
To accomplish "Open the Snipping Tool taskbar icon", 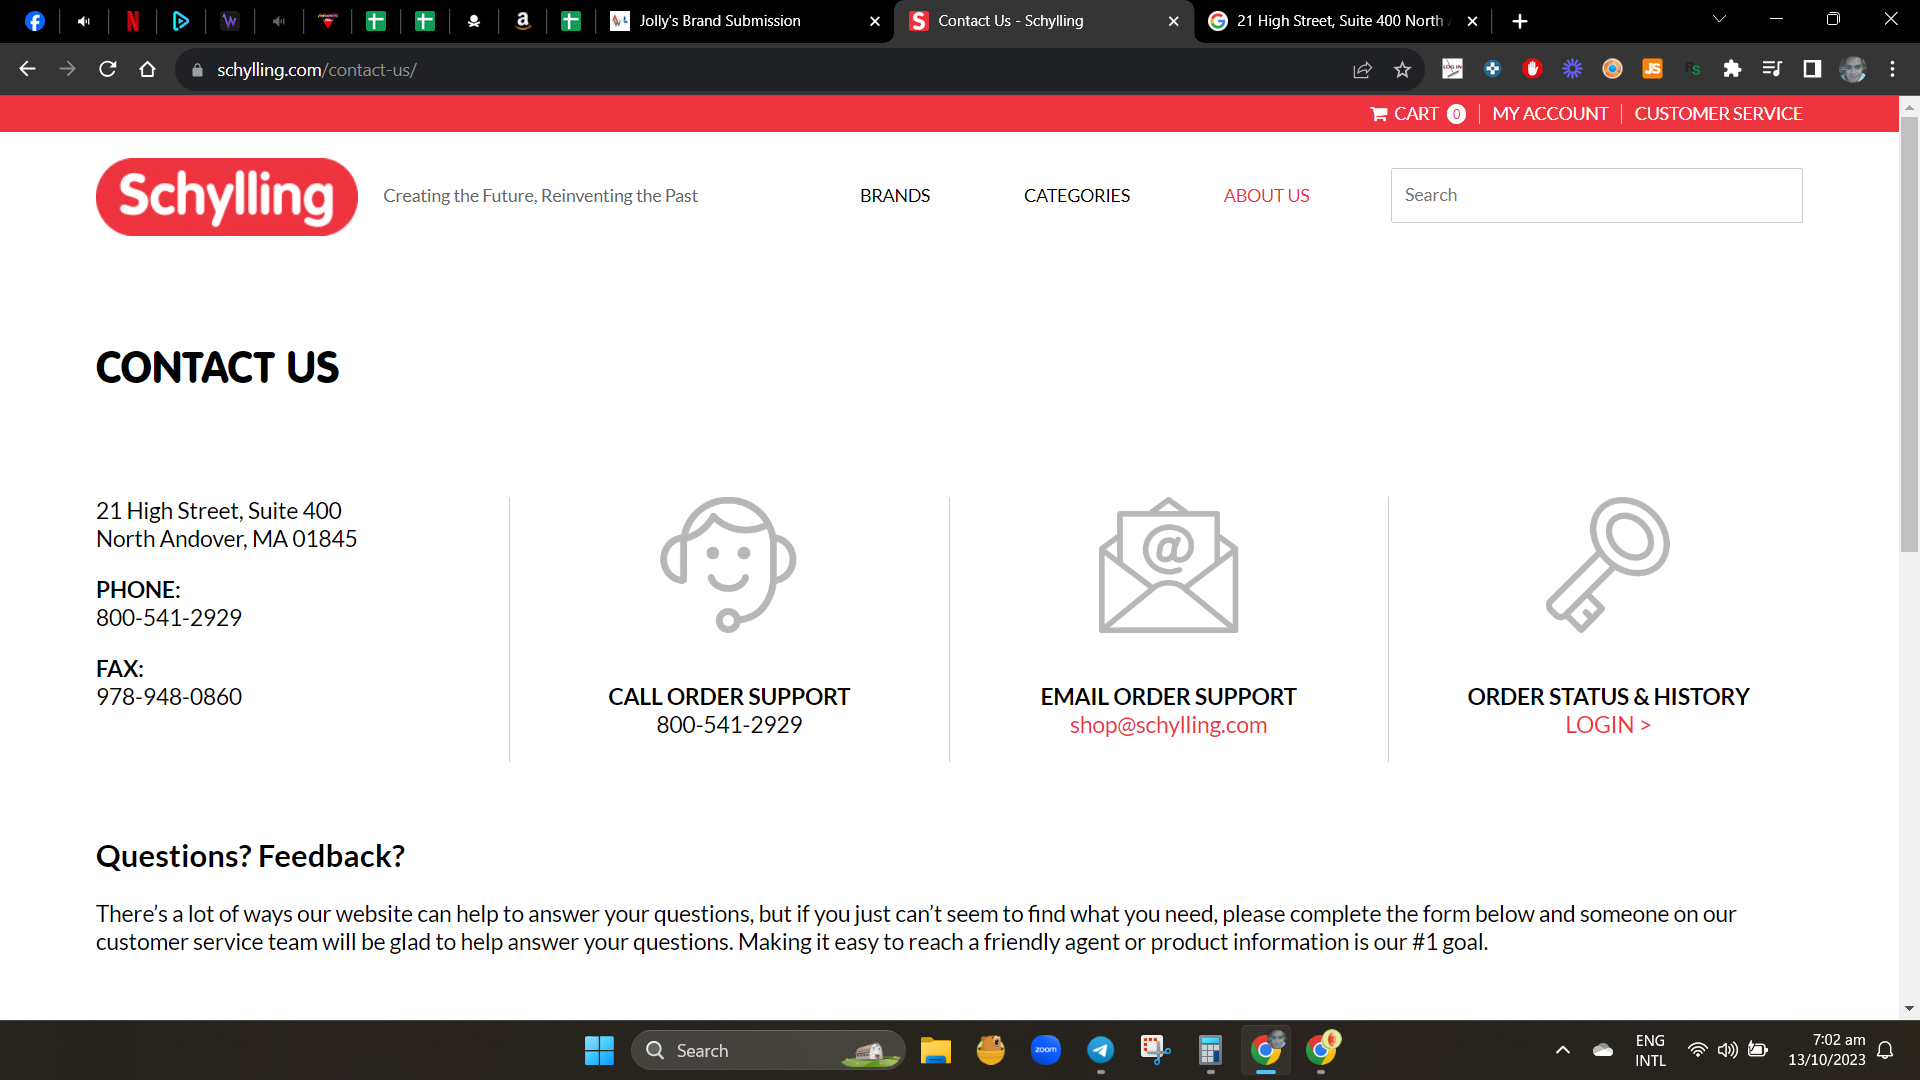I will pyautogui.click(x=1155, y=1050).
